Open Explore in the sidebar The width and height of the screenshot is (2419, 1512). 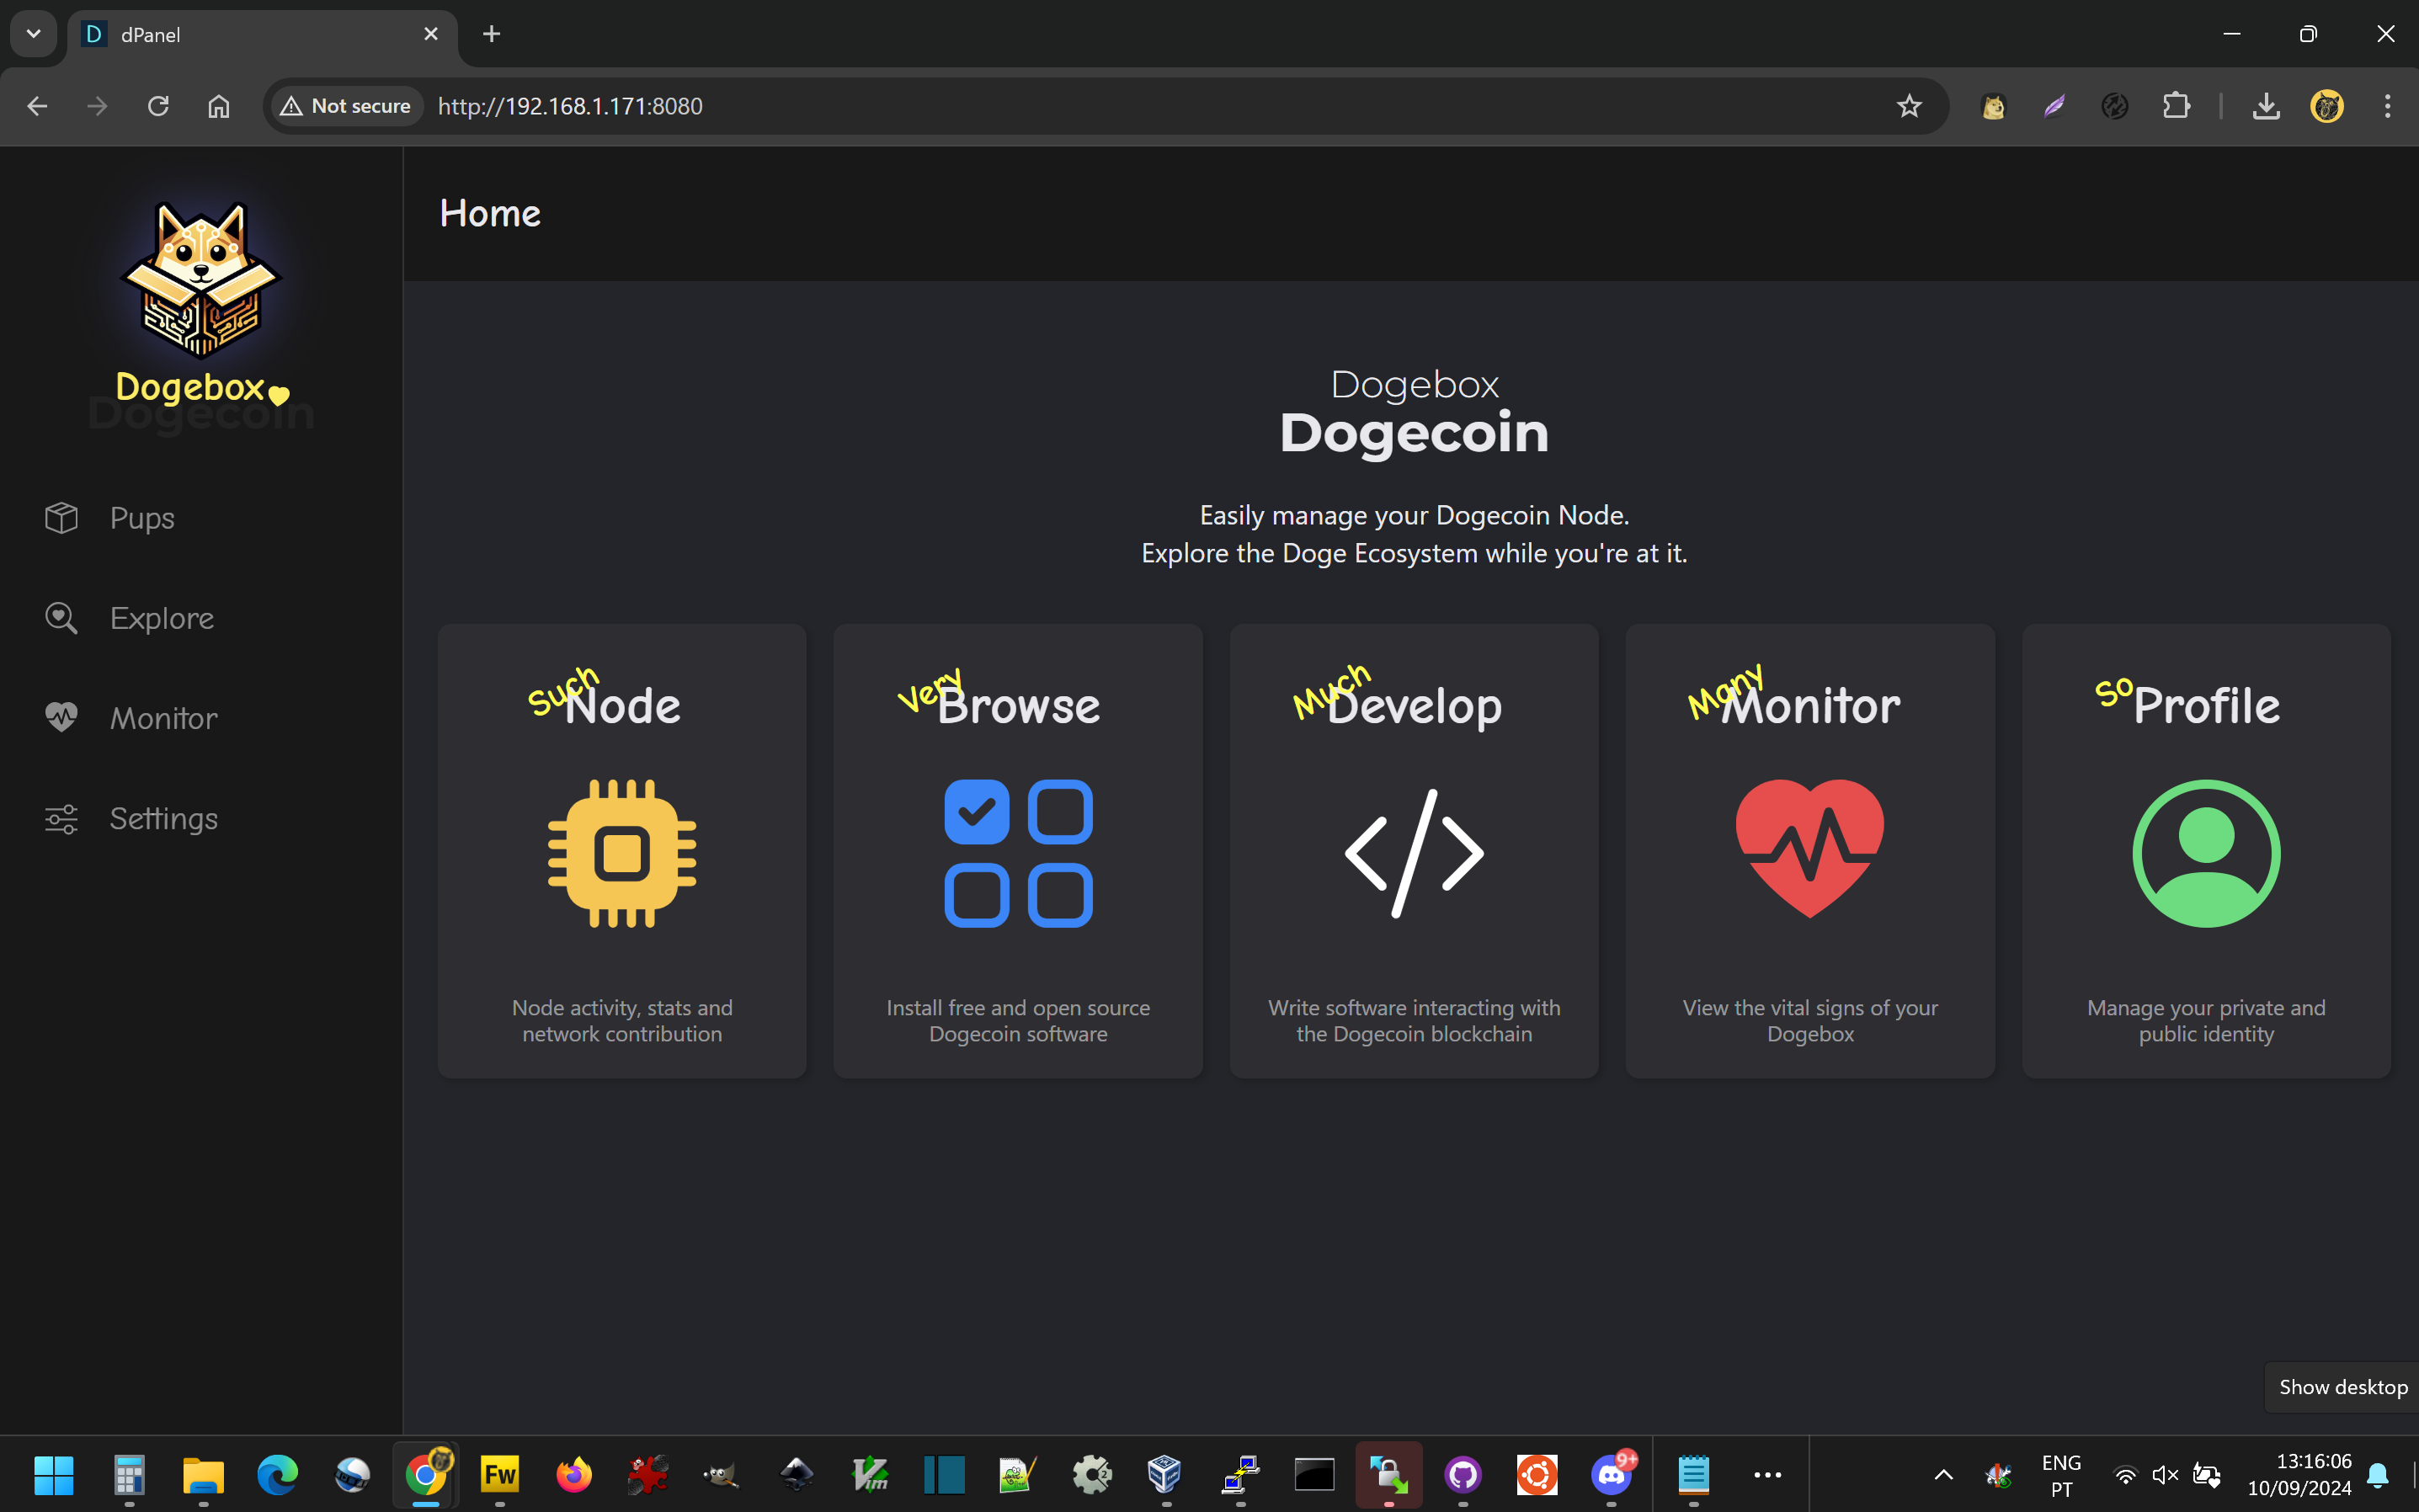pyautogui.click(x=162, y=618)
